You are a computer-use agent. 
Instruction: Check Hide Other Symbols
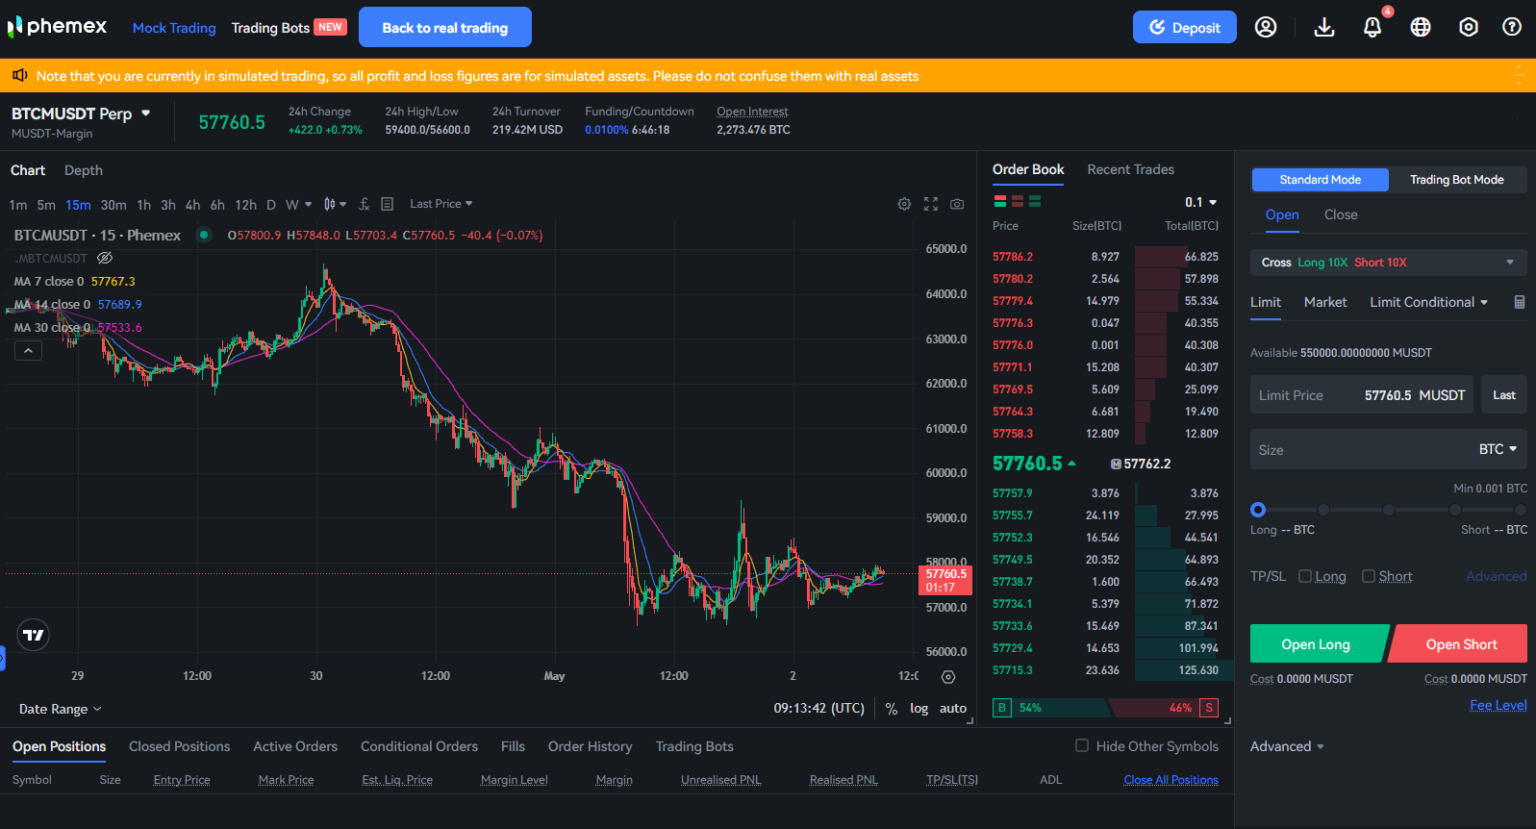1082,746
